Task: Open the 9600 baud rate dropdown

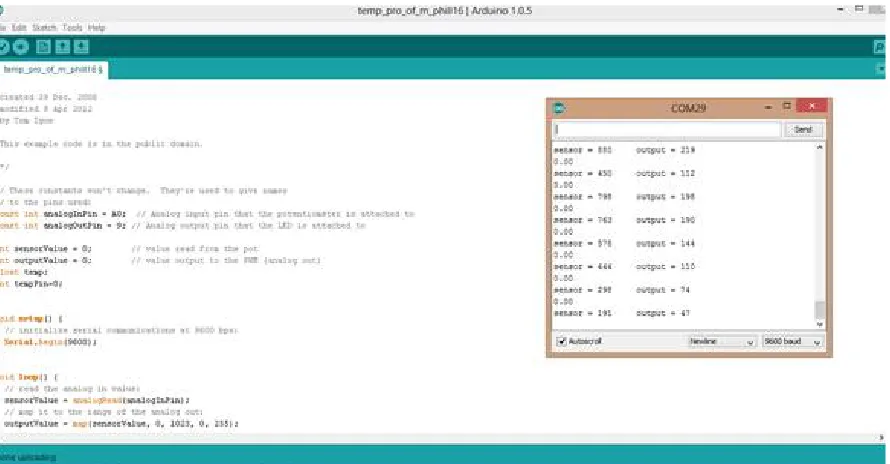Action: pyautogui.click(x=792, y=341)
